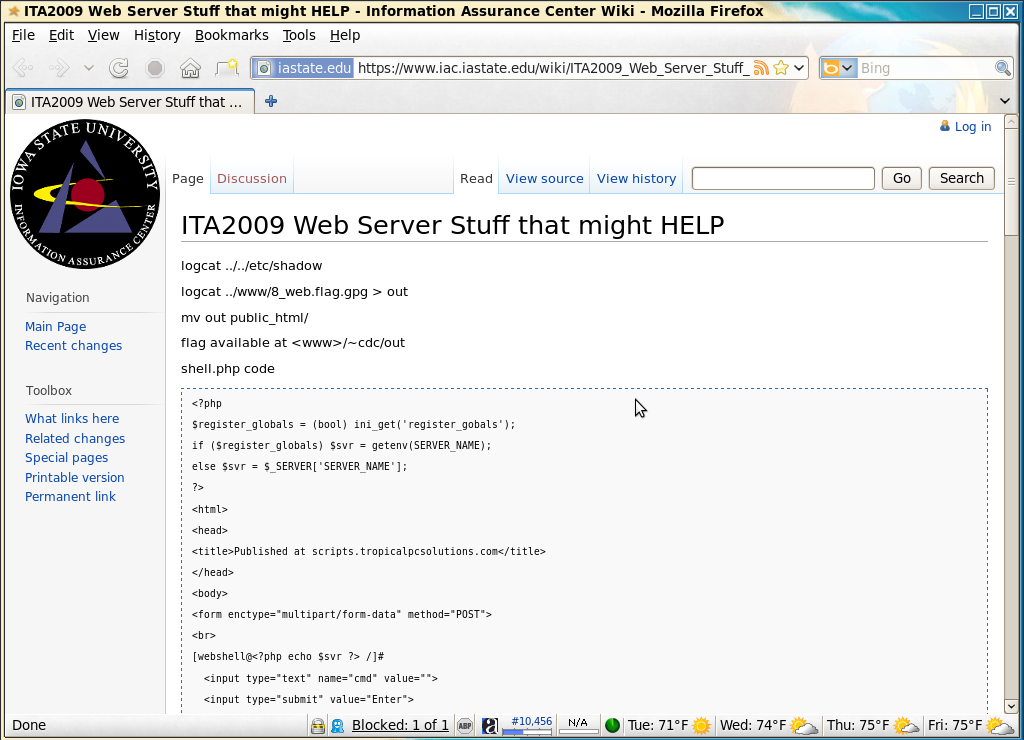Click the vertical scrollbar down arrow
This screenshot has width=1024, height=740.
click(1011, 706)
